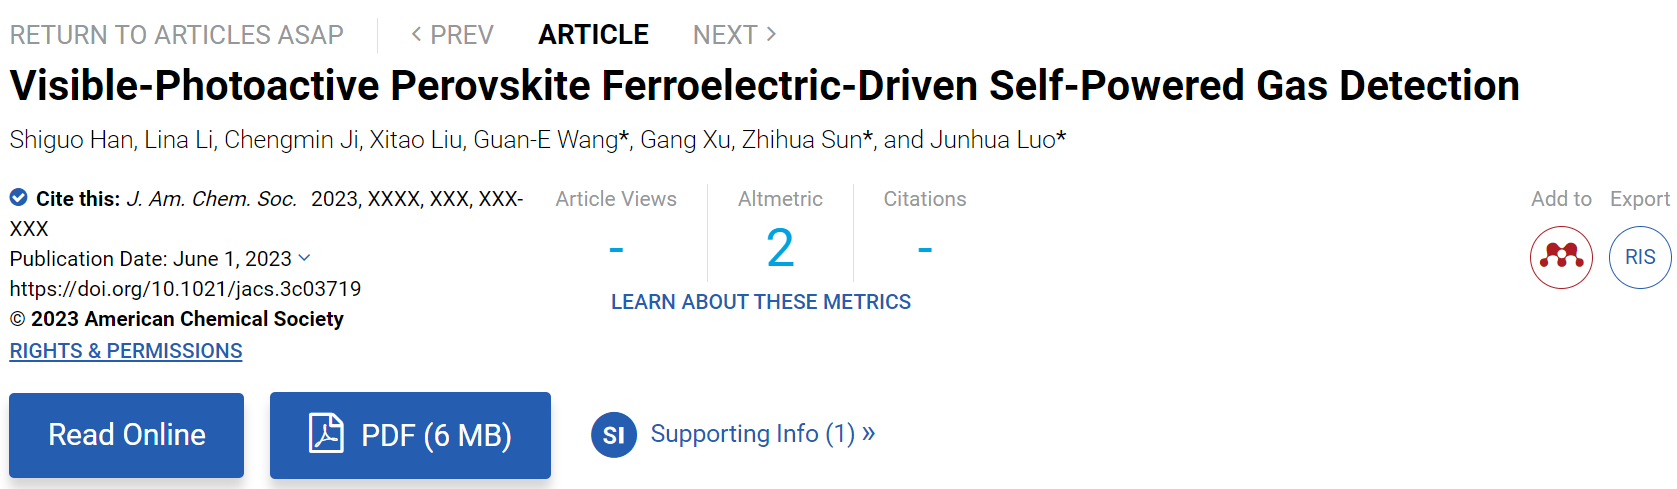Click the Read Online button
1677x489 pixels.
[x=127, y=435]
